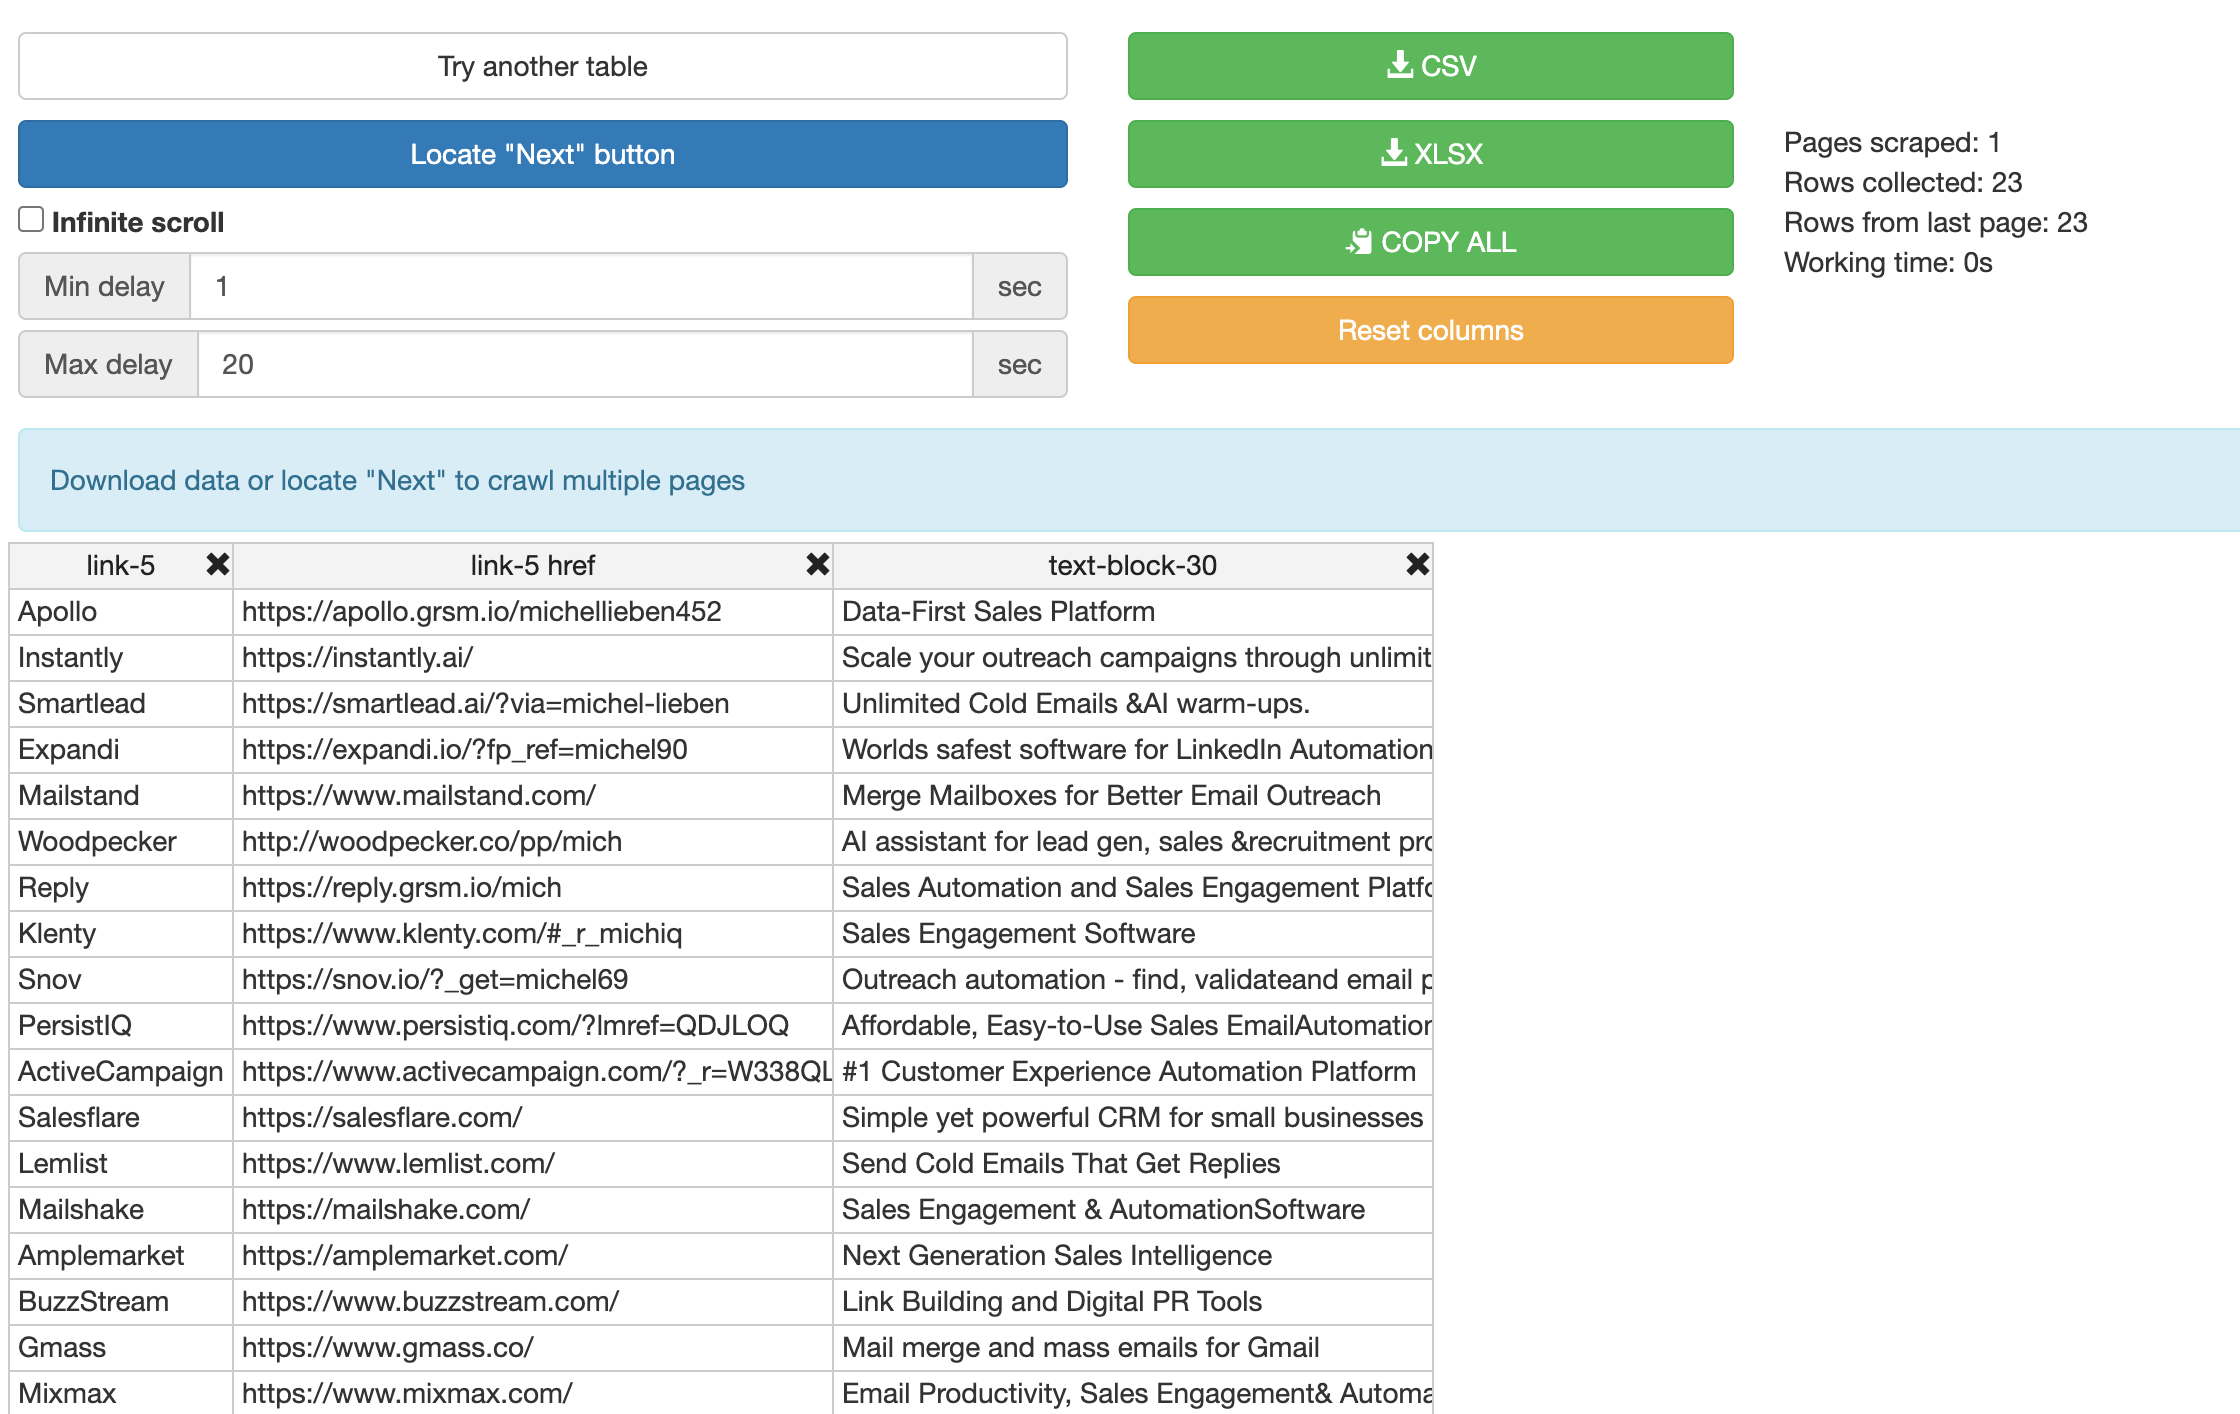The width and height of the screenshot is (2240, 1414).
Task: Click the Locate "Next" button
Action: (x=541, y=154)
